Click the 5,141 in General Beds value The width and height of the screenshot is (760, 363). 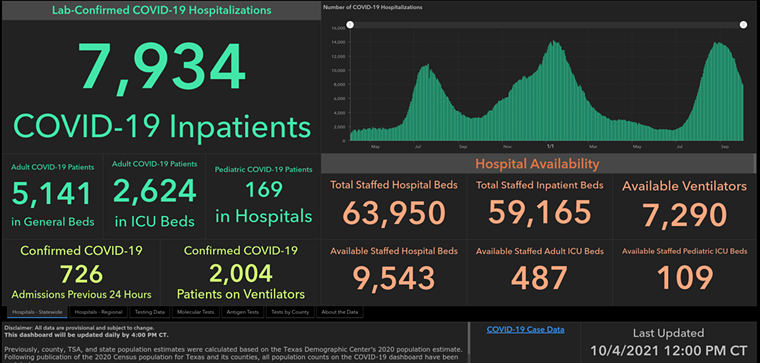(x=52, y=193)
